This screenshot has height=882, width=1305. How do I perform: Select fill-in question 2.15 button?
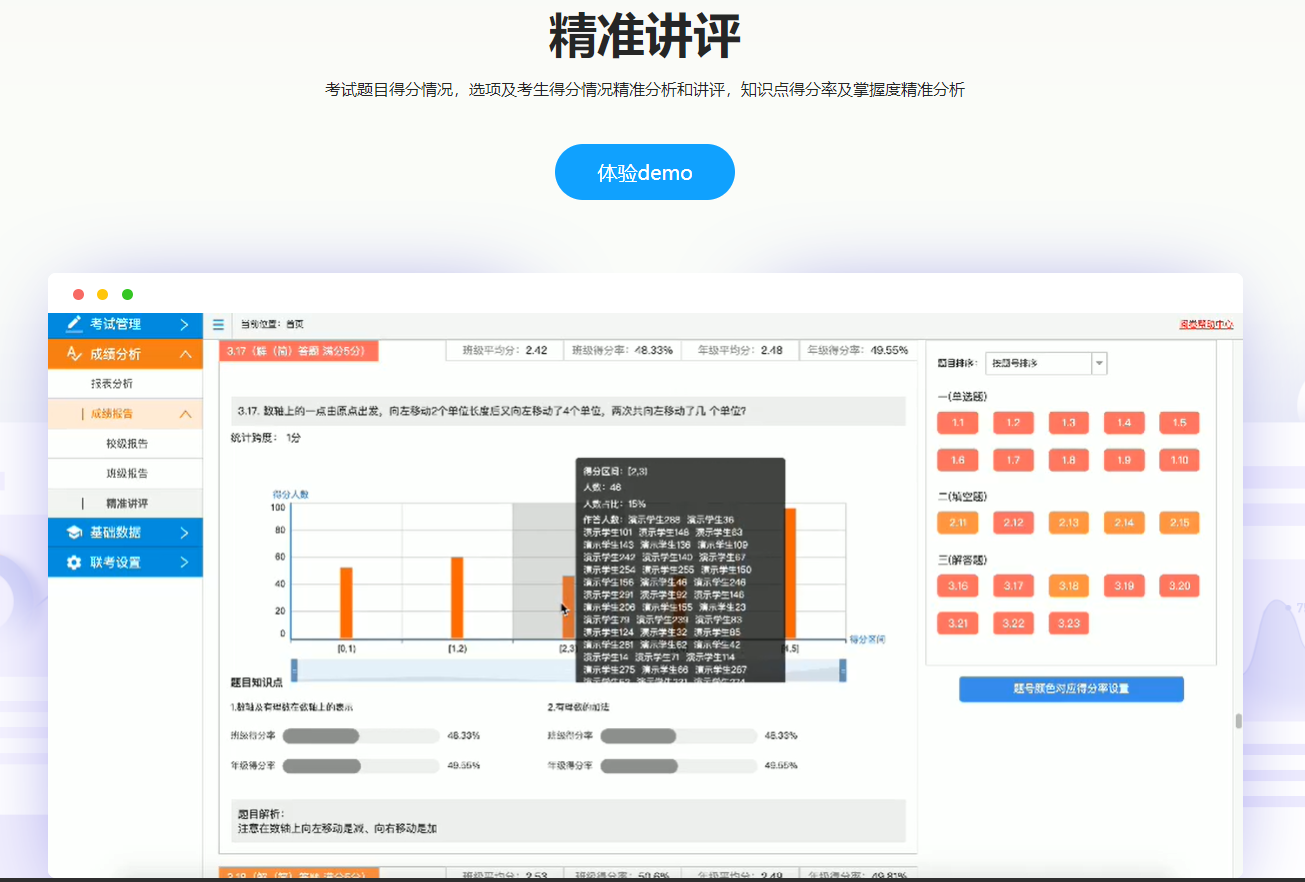[1179, 523]
